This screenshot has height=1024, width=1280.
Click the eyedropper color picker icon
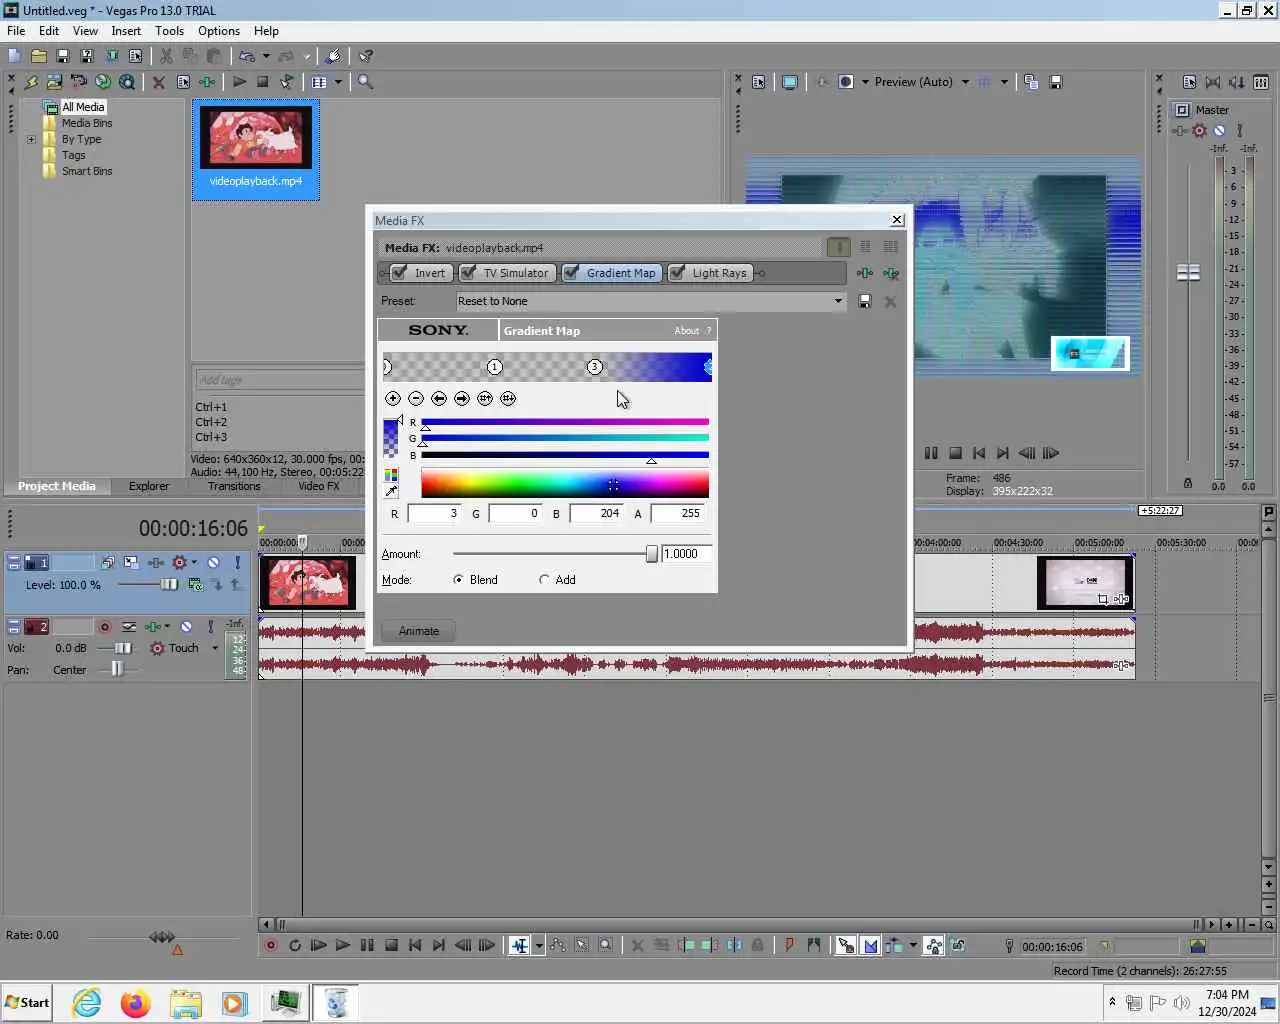point(391,491)
